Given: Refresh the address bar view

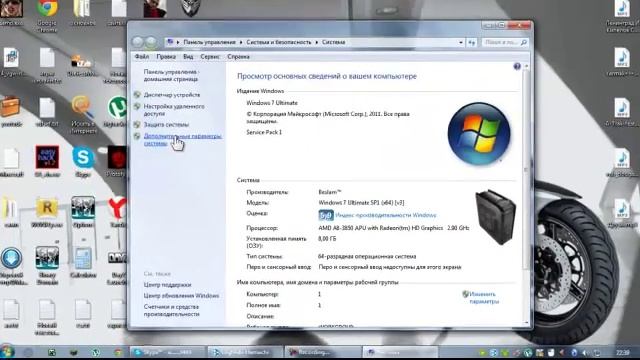Looking at the screenshot, I should coord(472,42).
